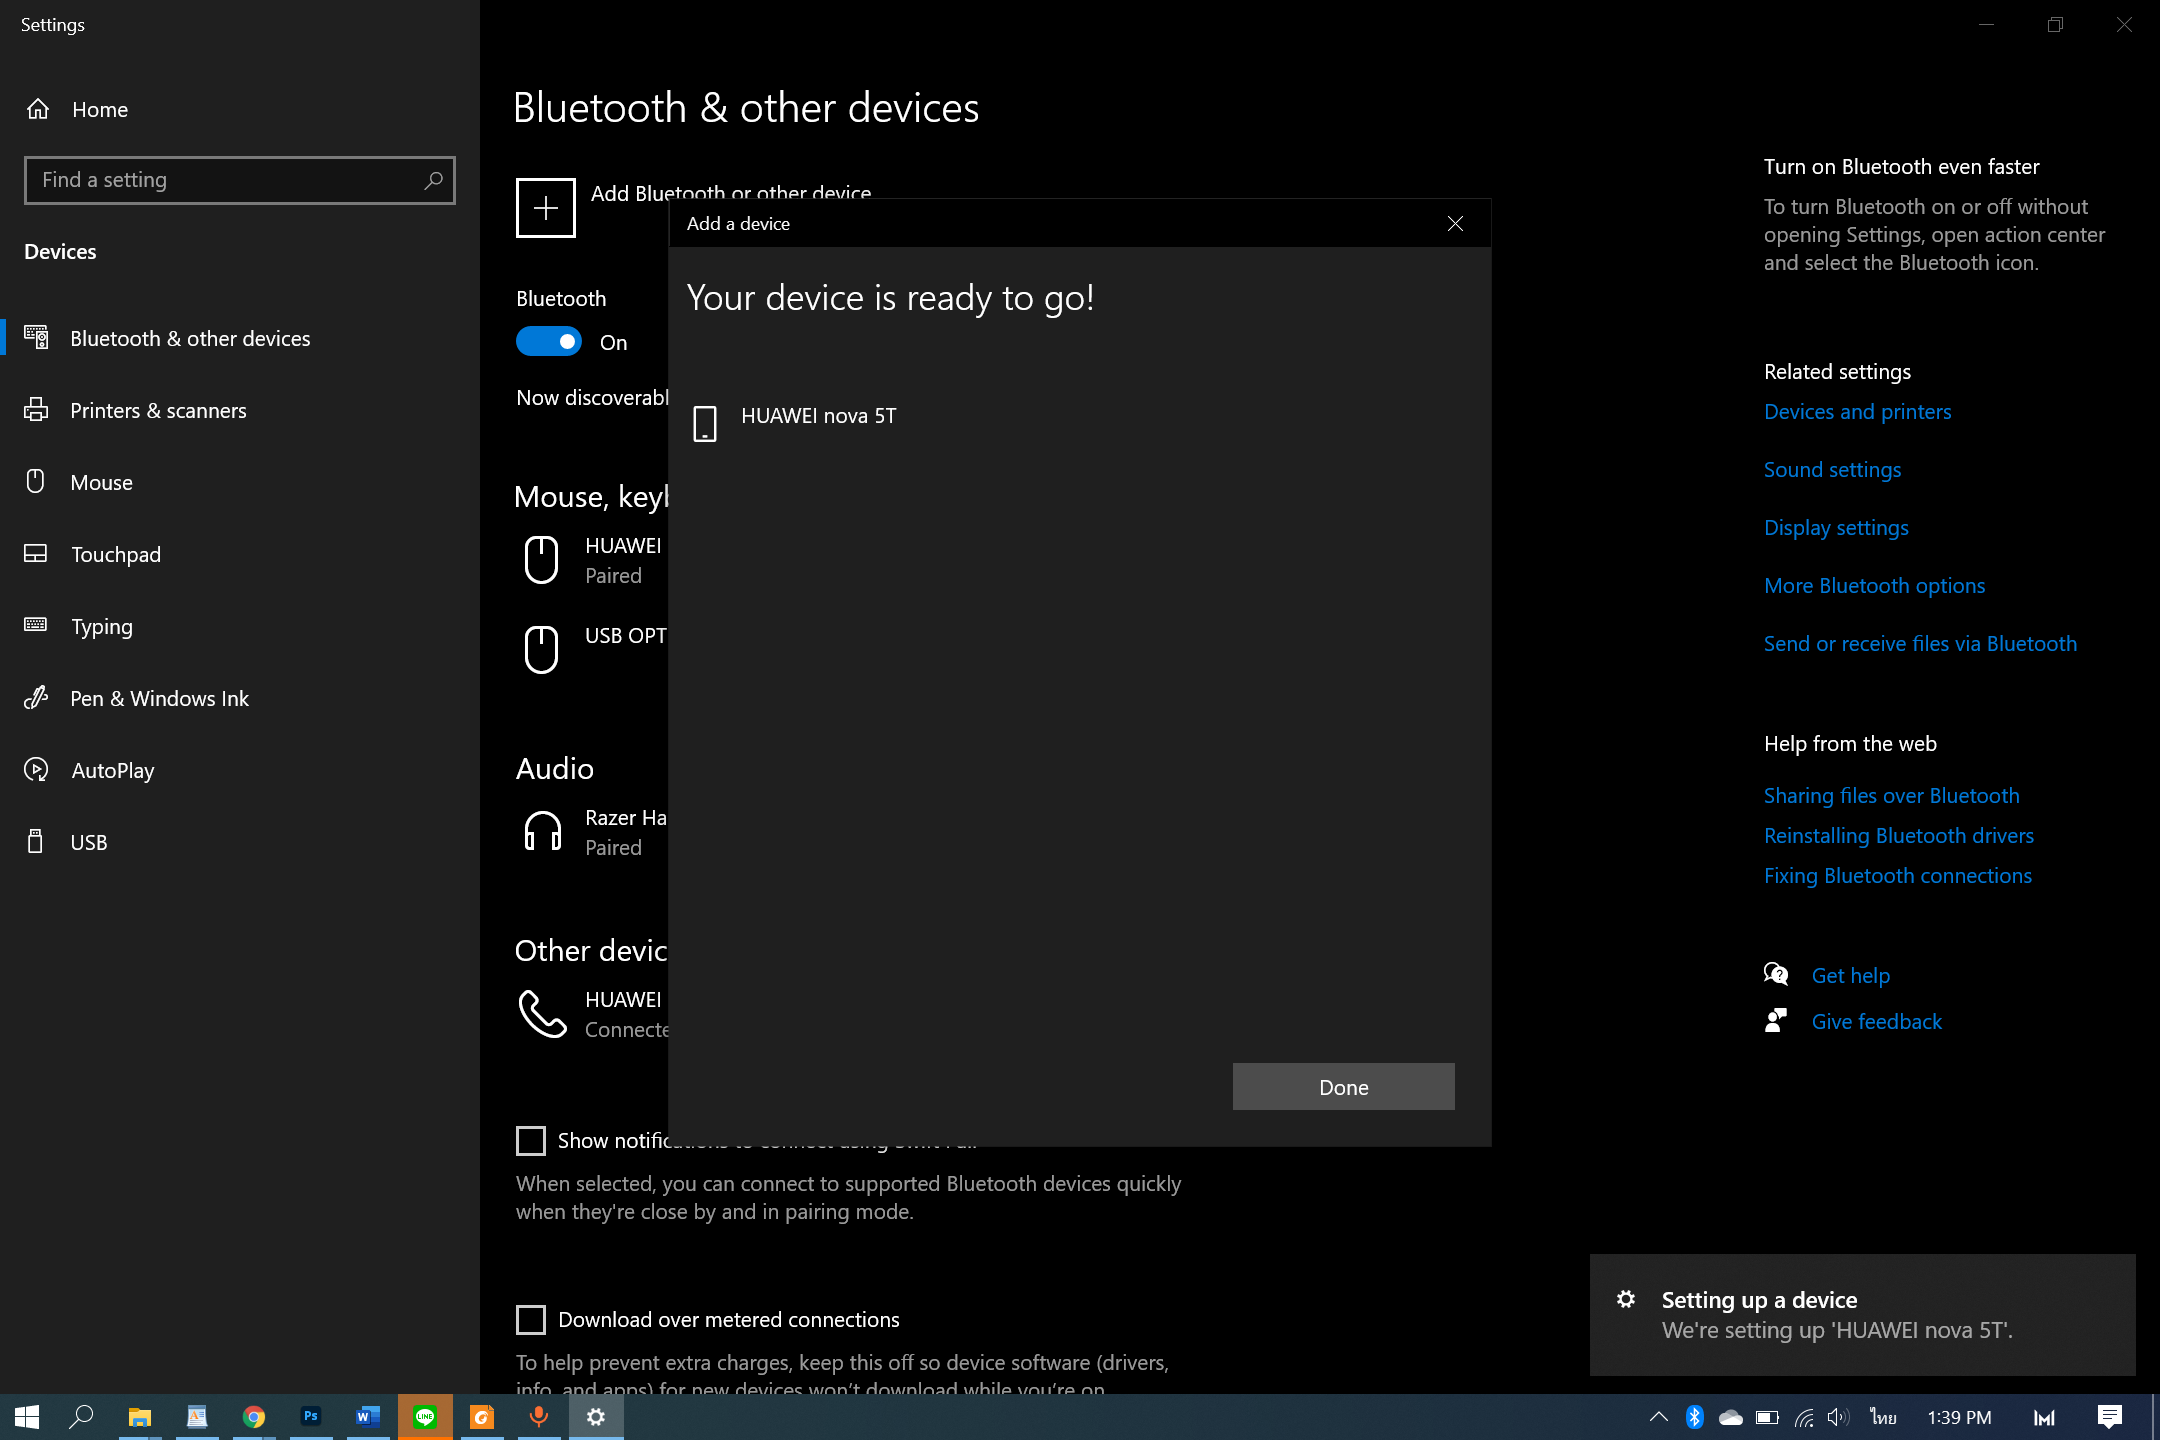Switch the ไทย input language indicator

(1883, 1417)
